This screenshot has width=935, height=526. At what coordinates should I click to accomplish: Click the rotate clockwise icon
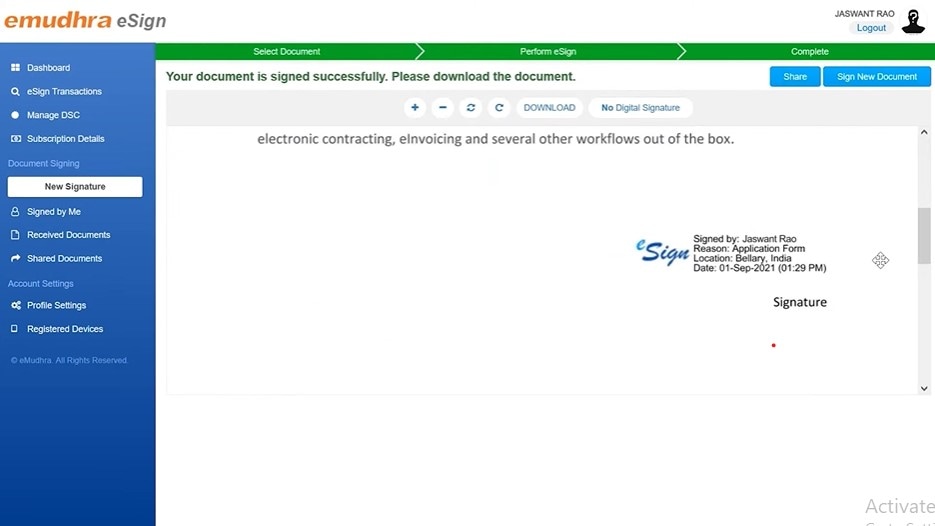coord(499,107)
